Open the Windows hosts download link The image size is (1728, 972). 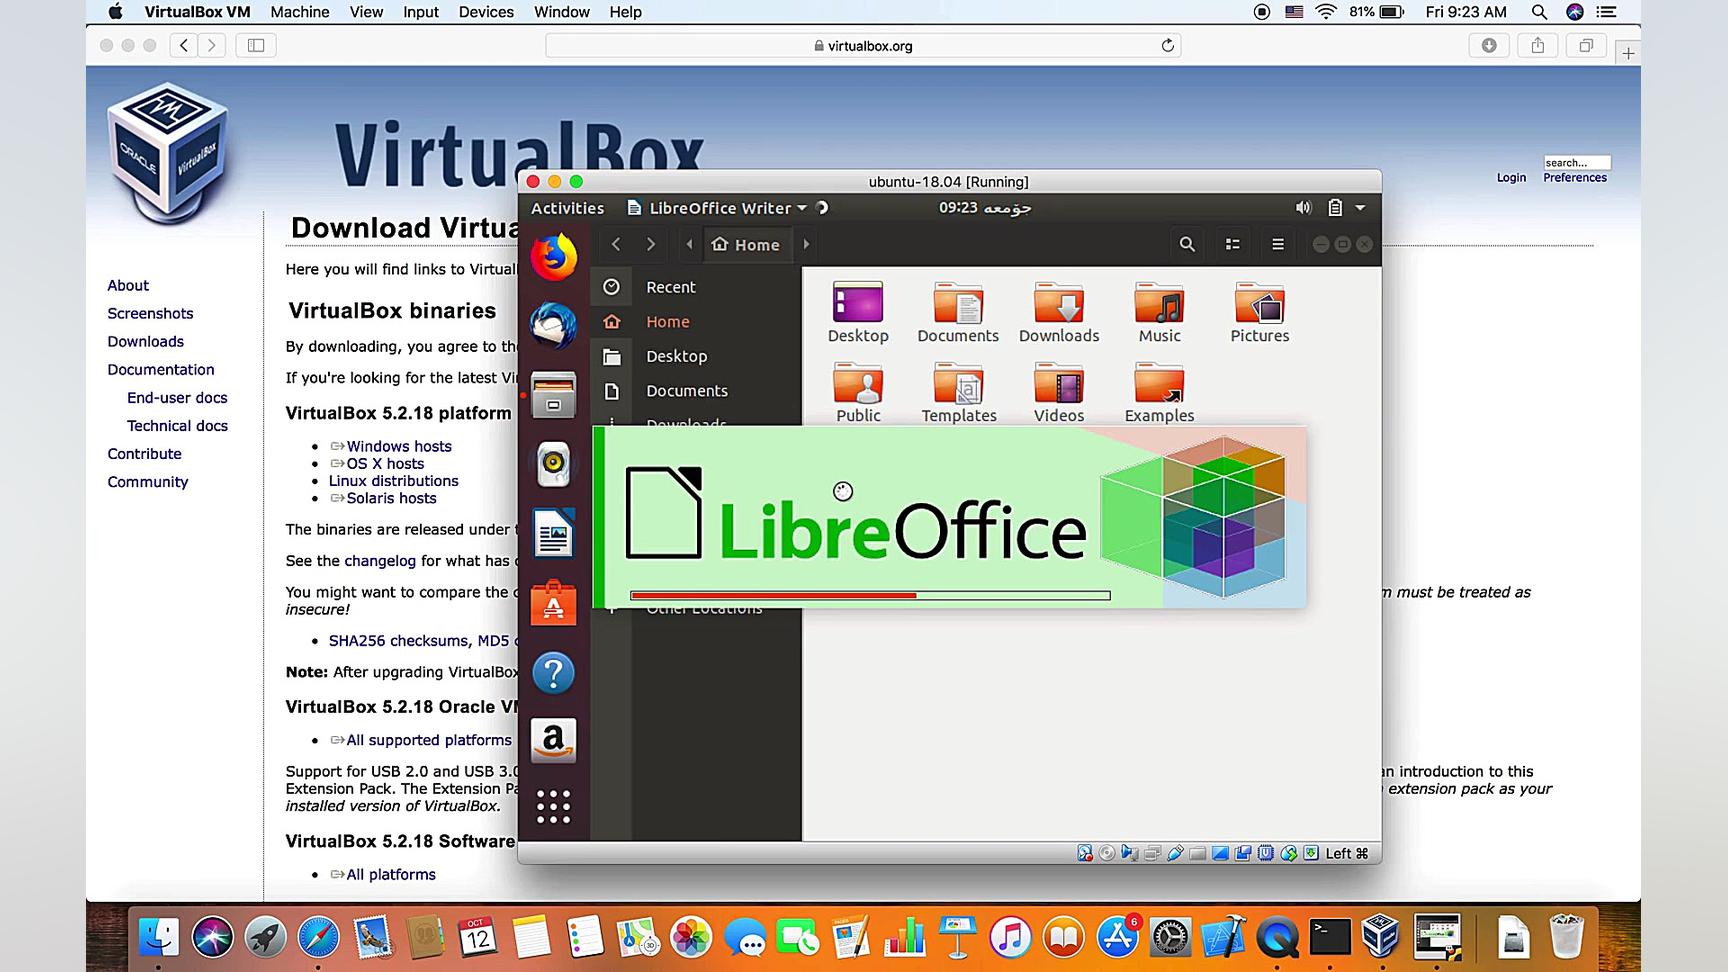click(399, 446)
